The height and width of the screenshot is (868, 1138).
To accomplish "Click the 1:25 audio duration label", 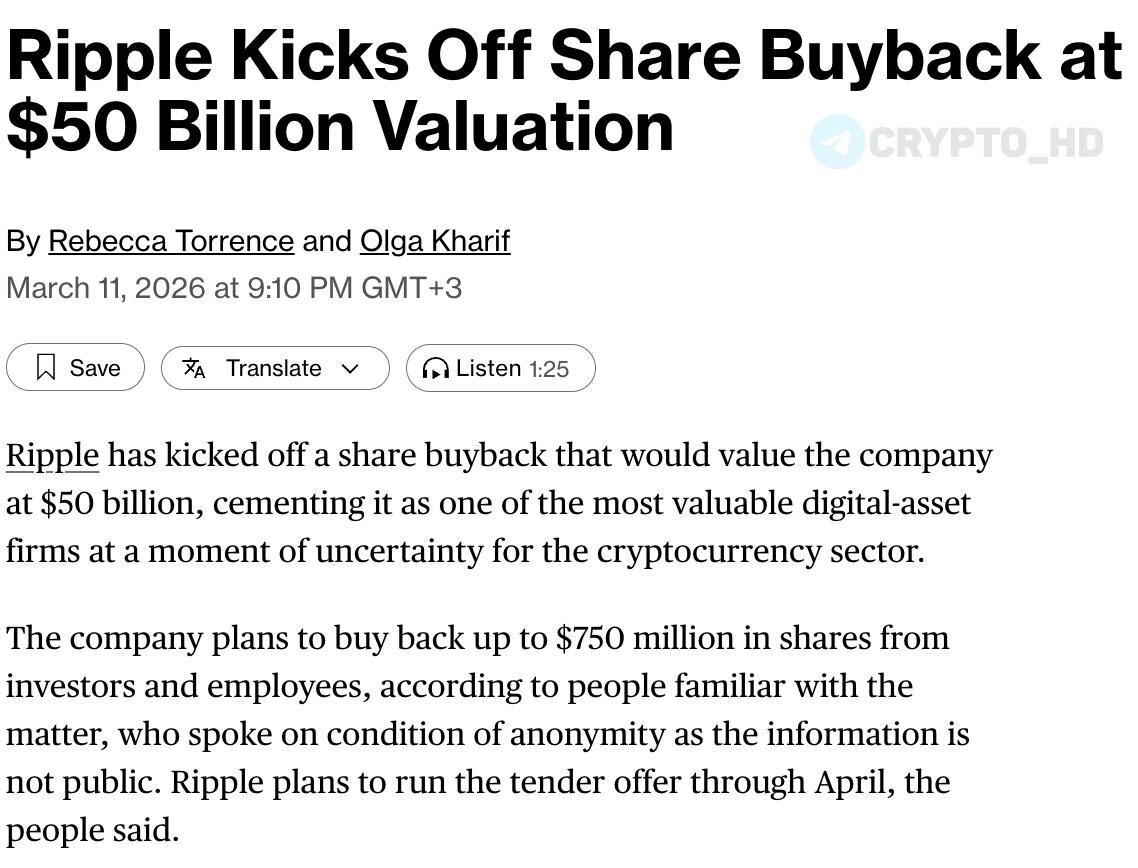I will [549, 369].
